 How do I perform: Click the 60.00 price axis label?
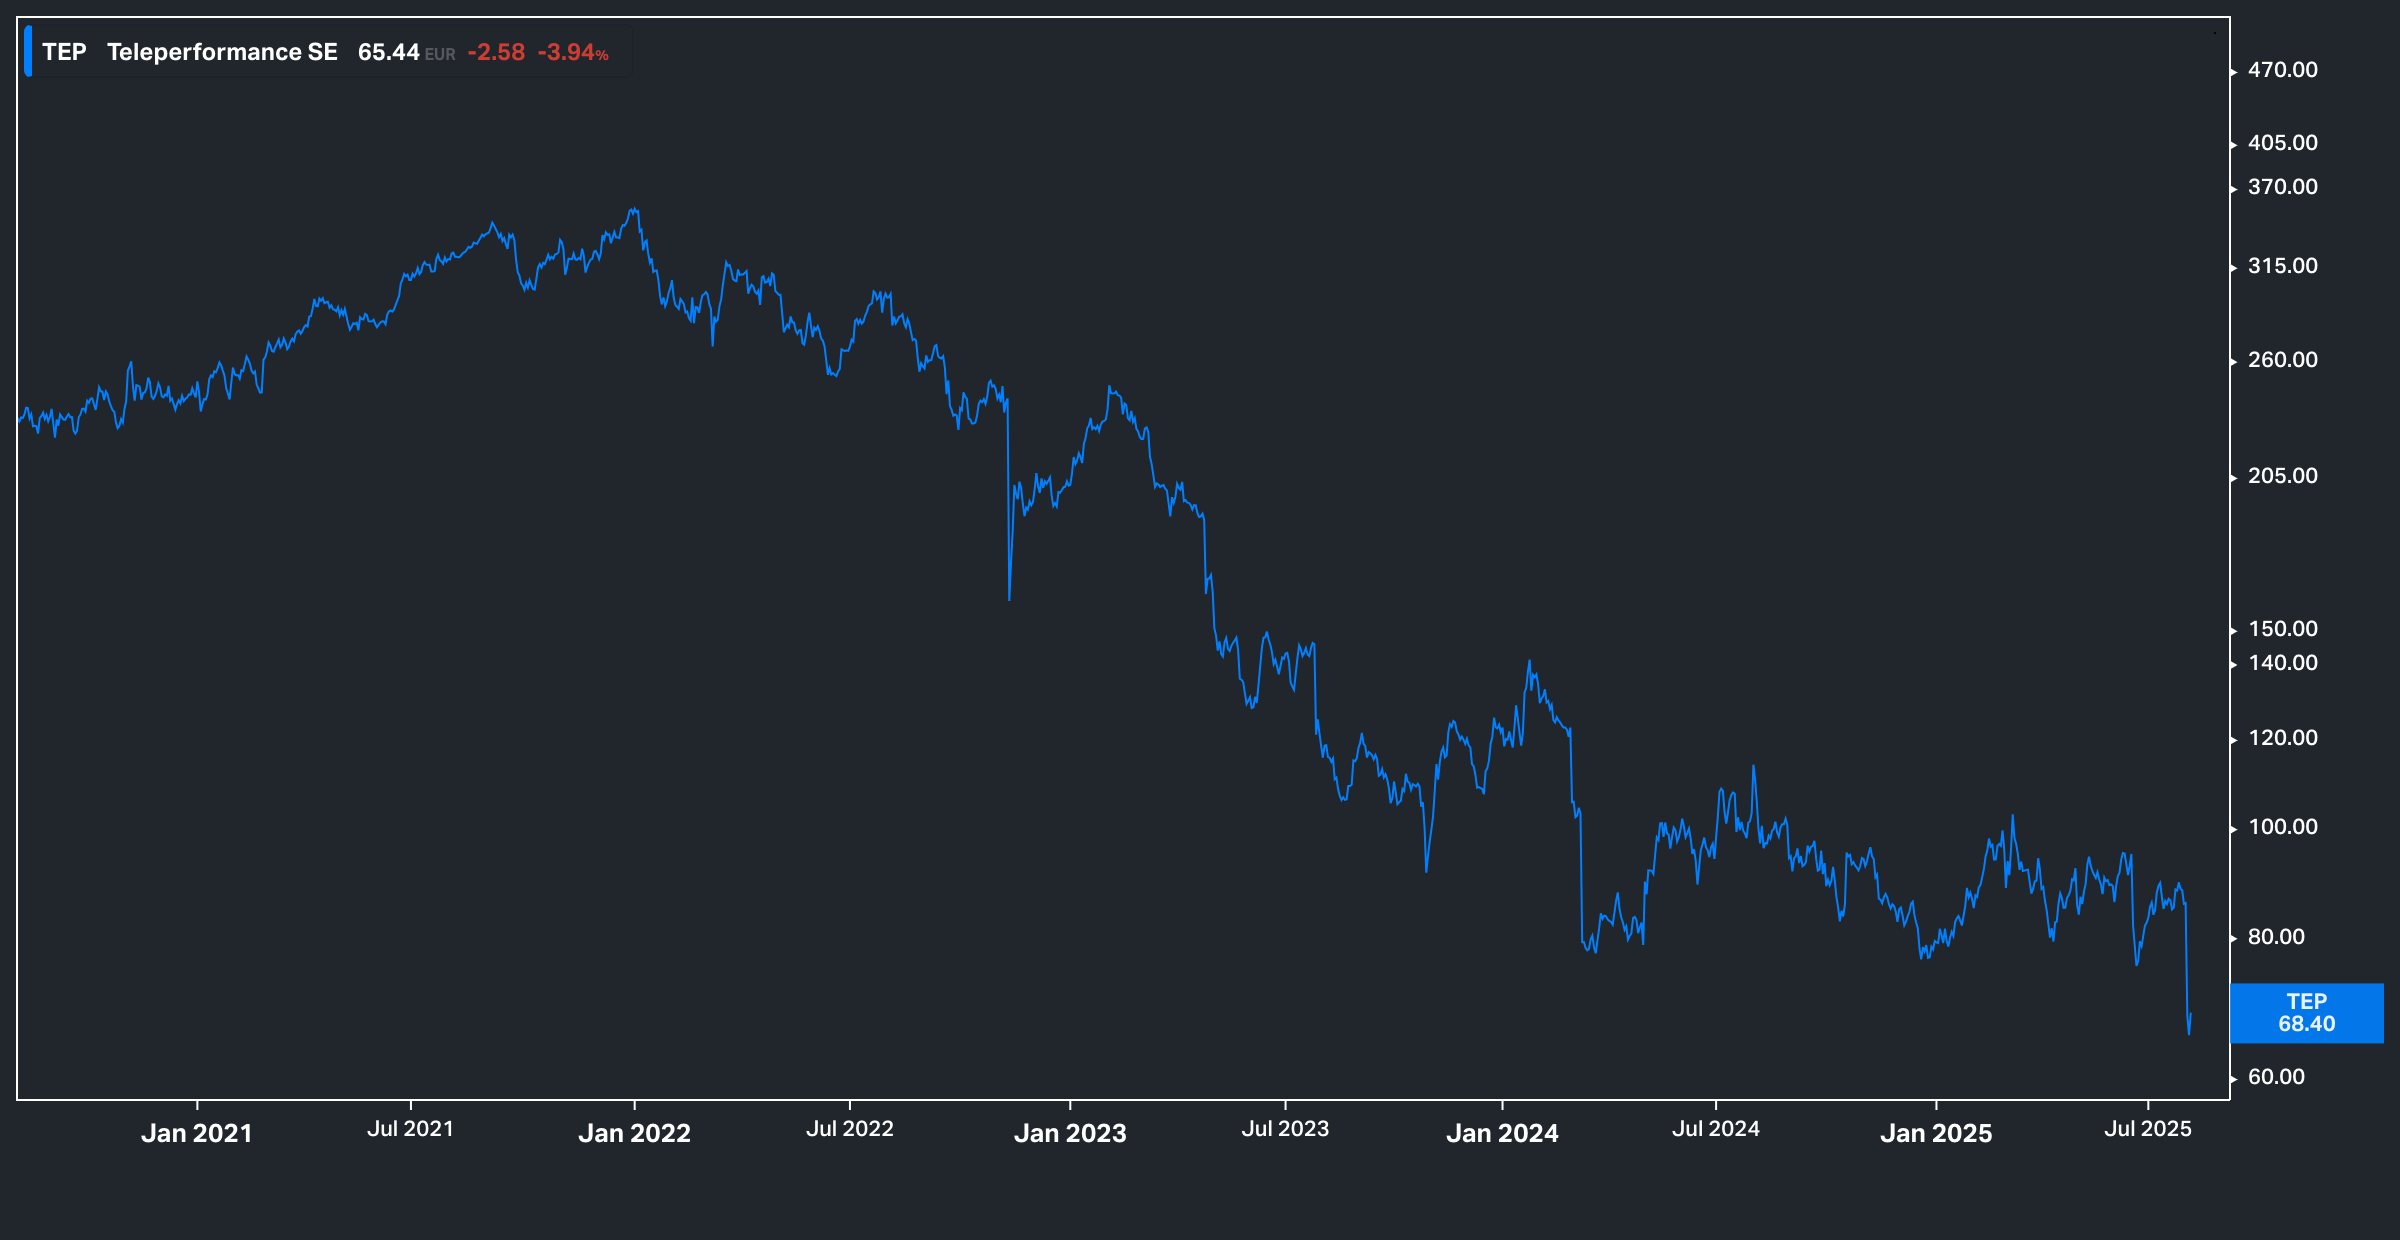2276,1077
